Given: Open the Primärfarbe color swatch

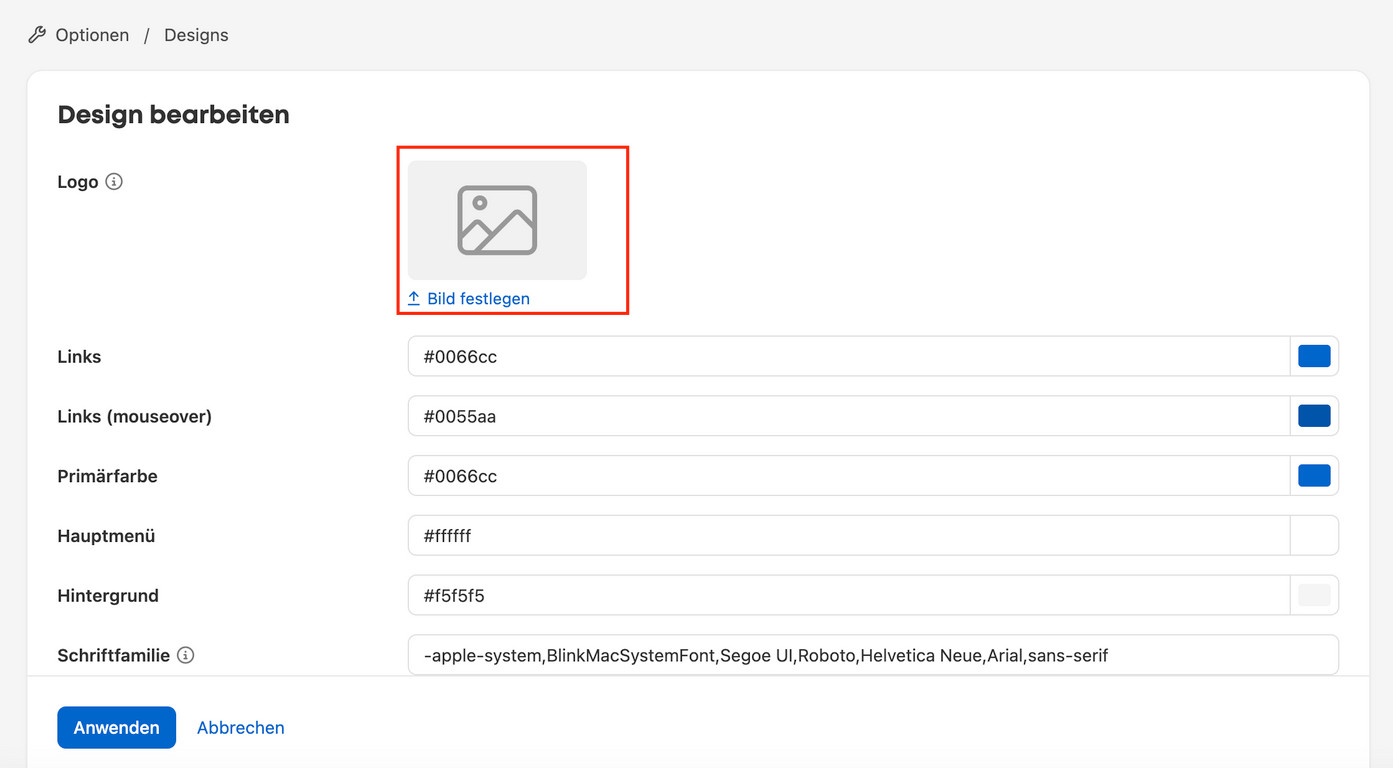Looking at the screenshot, I should click(x=1314, y=476).
